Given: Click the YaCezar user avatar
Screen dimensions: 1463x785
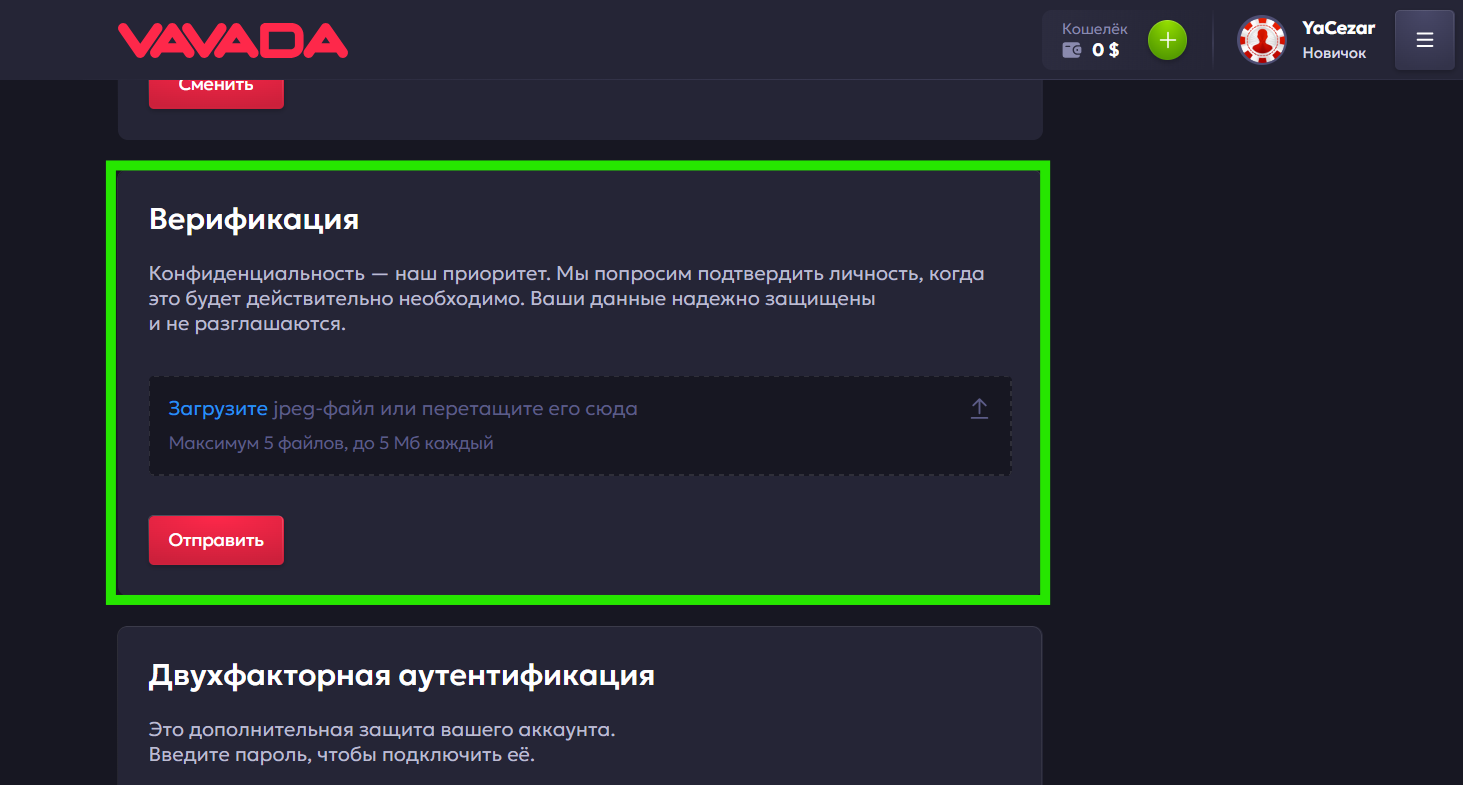Looking at the screenshot, I should (1262, 41).
